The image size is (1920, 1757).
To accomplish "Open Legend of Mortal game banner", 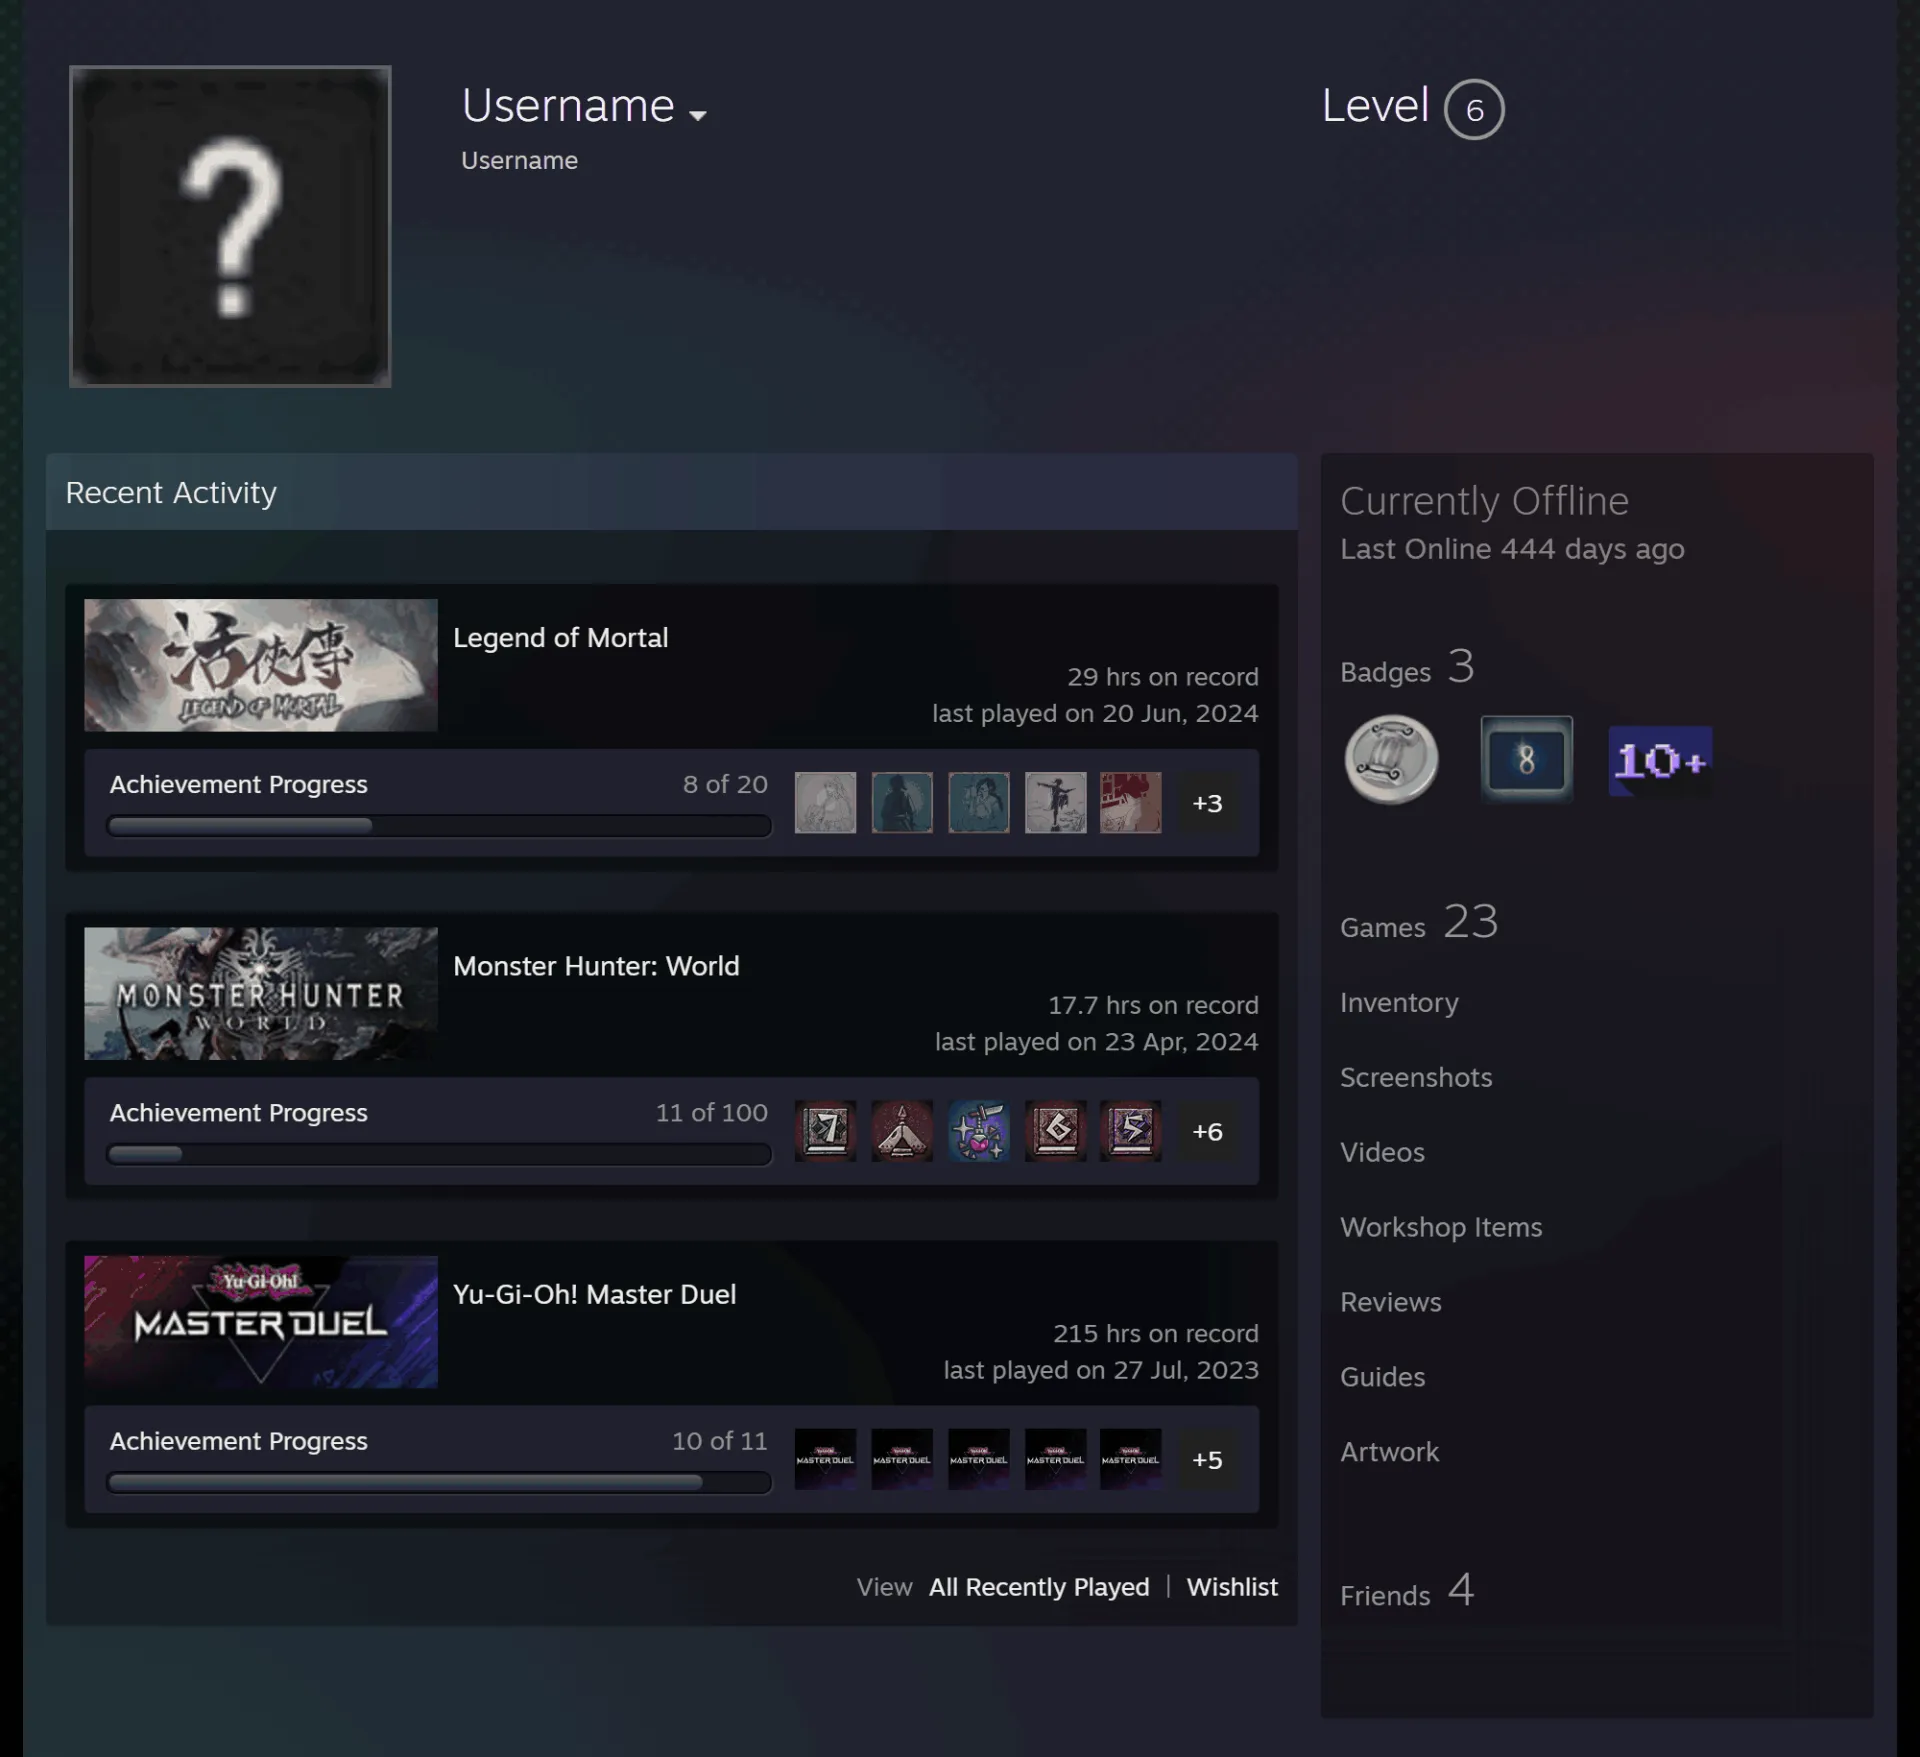I will [x=261, y=665].
